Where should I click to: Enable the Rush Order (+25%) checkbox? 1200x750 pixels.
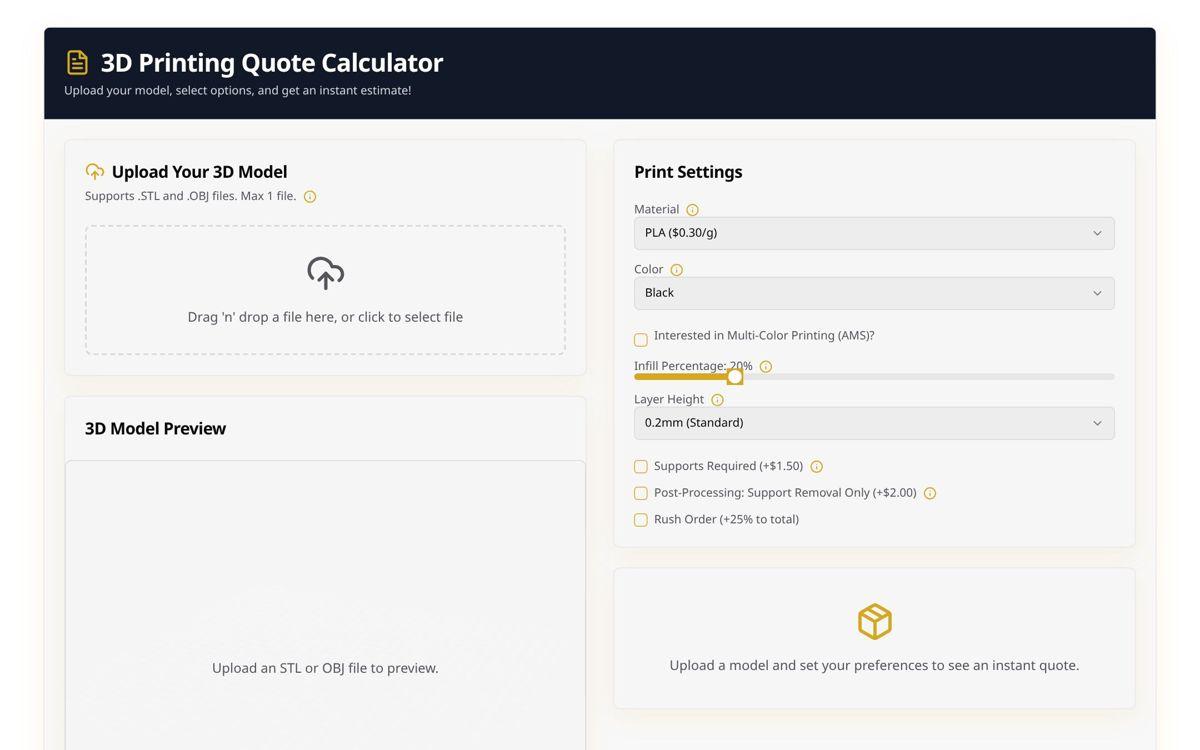click(x=641, y=520)
